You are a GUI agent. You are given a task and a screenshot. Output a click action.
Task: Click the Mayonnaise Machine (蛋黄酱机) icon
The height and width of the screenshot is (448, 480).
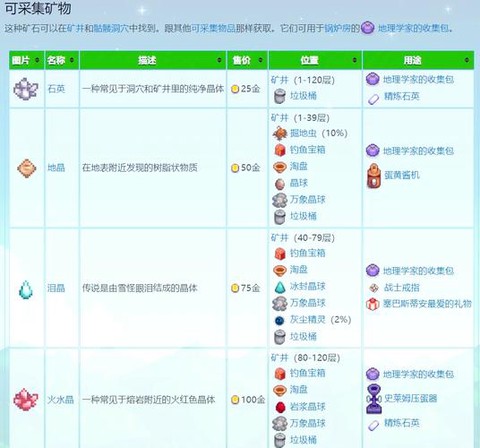374,176
